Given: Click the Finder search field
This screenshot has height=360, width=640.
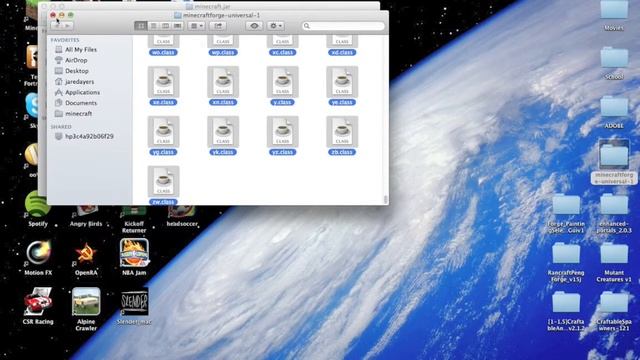Looking at the screenshot, I should tap(343, 26).
